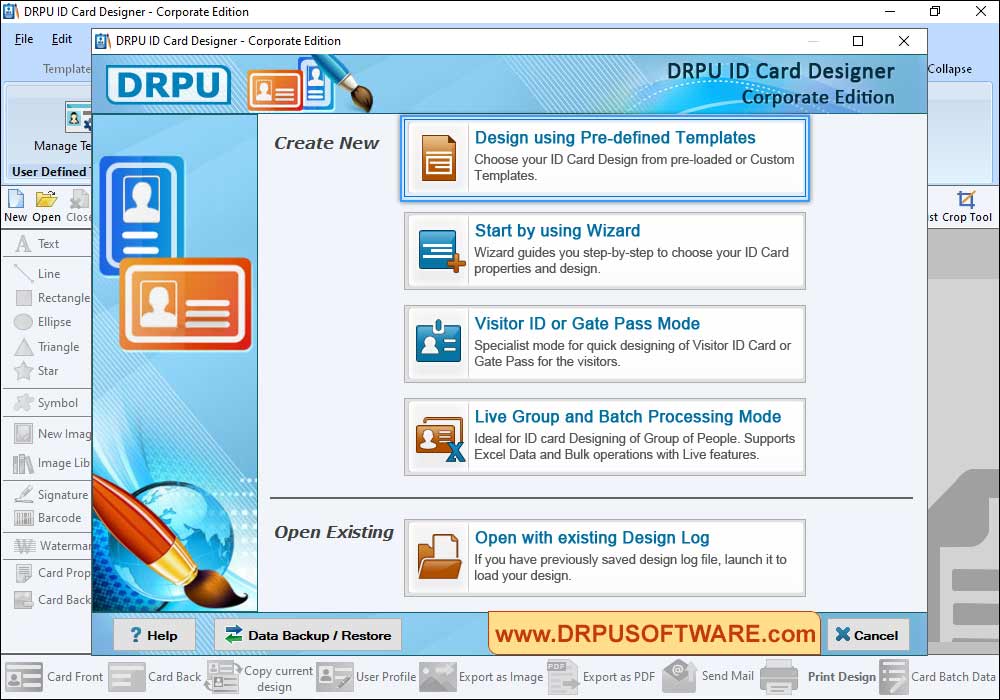1000x700 pixels.
Task: Click the visitor ID badge icon
Action: click(438, 342)
